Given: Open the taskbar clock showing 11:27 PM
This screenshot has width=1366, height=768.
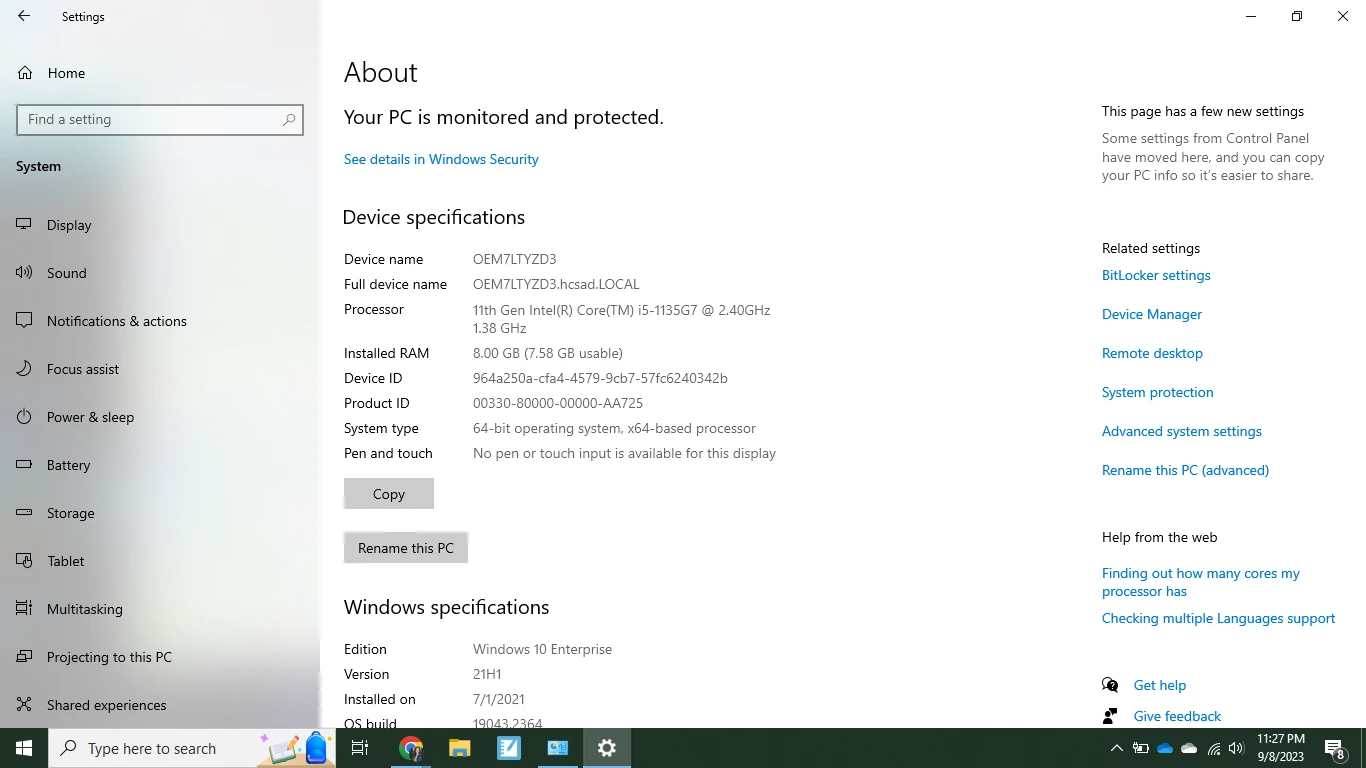Looking at the screenshot, I should click(1281, 748).
